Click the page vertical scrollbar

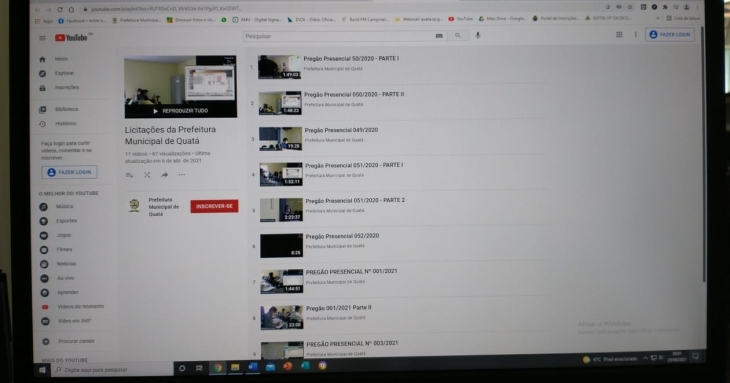point(704,154)
